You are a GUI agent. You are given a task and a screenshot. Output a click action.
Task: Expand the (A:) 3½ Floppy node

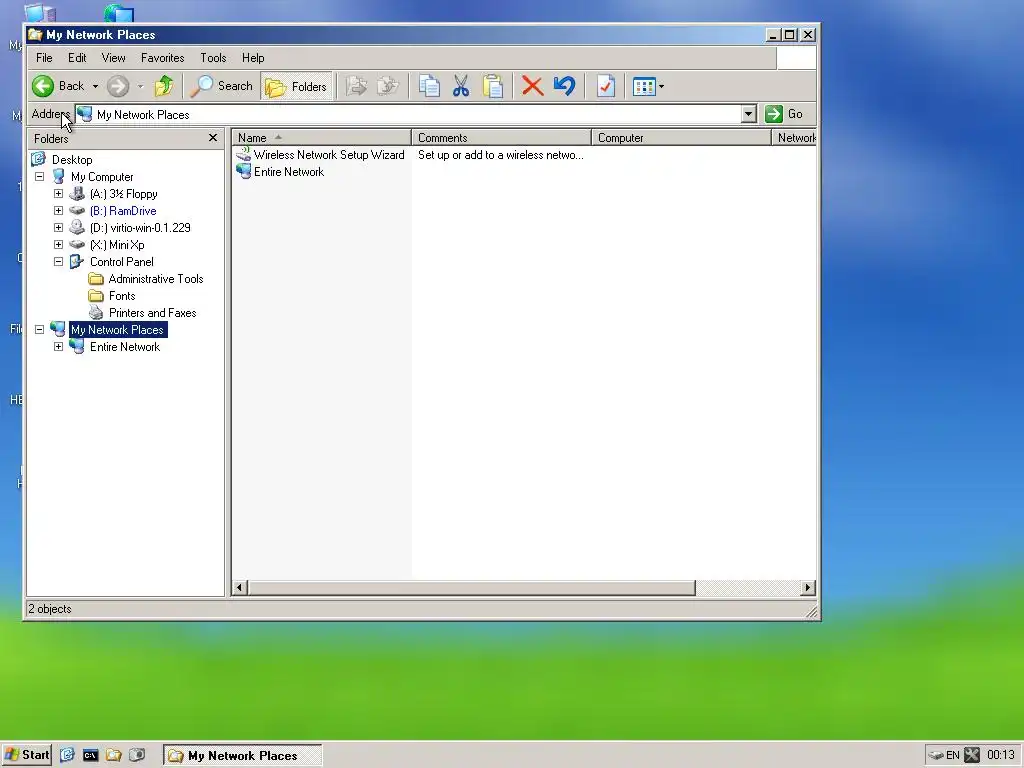59,194
